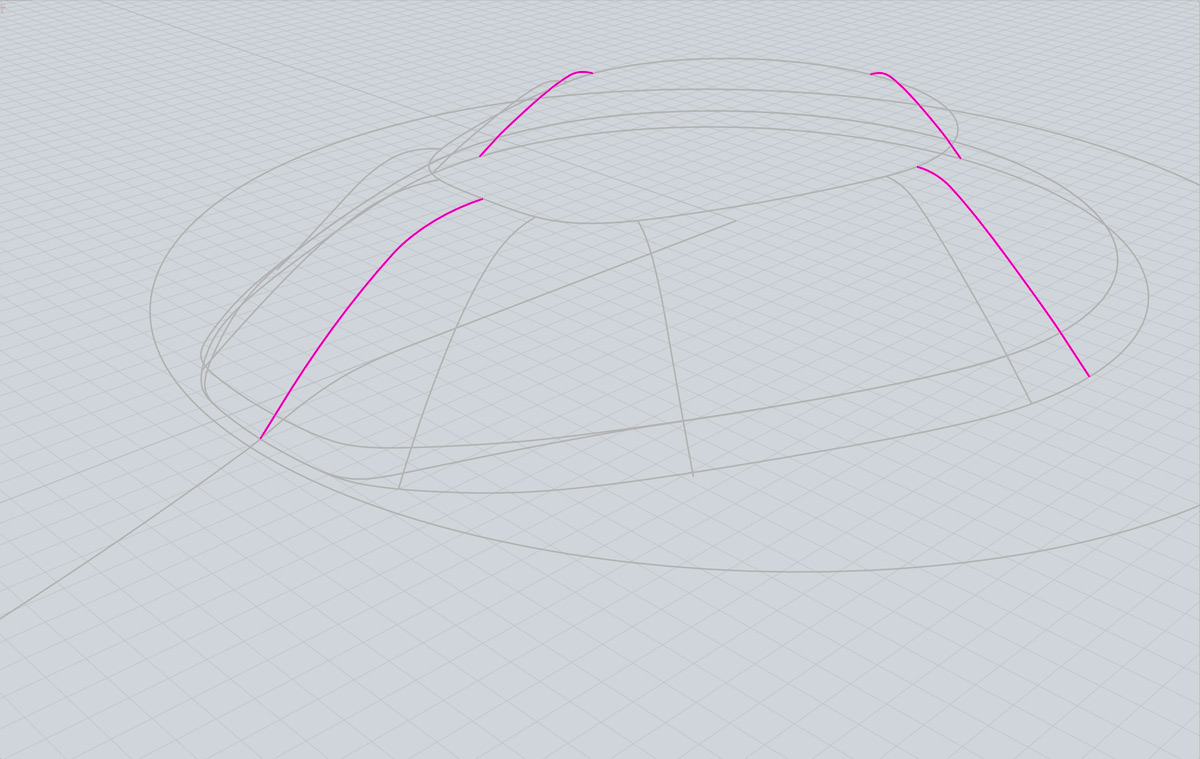Pick the short magenta curve at back-right

tap(922, 108)
